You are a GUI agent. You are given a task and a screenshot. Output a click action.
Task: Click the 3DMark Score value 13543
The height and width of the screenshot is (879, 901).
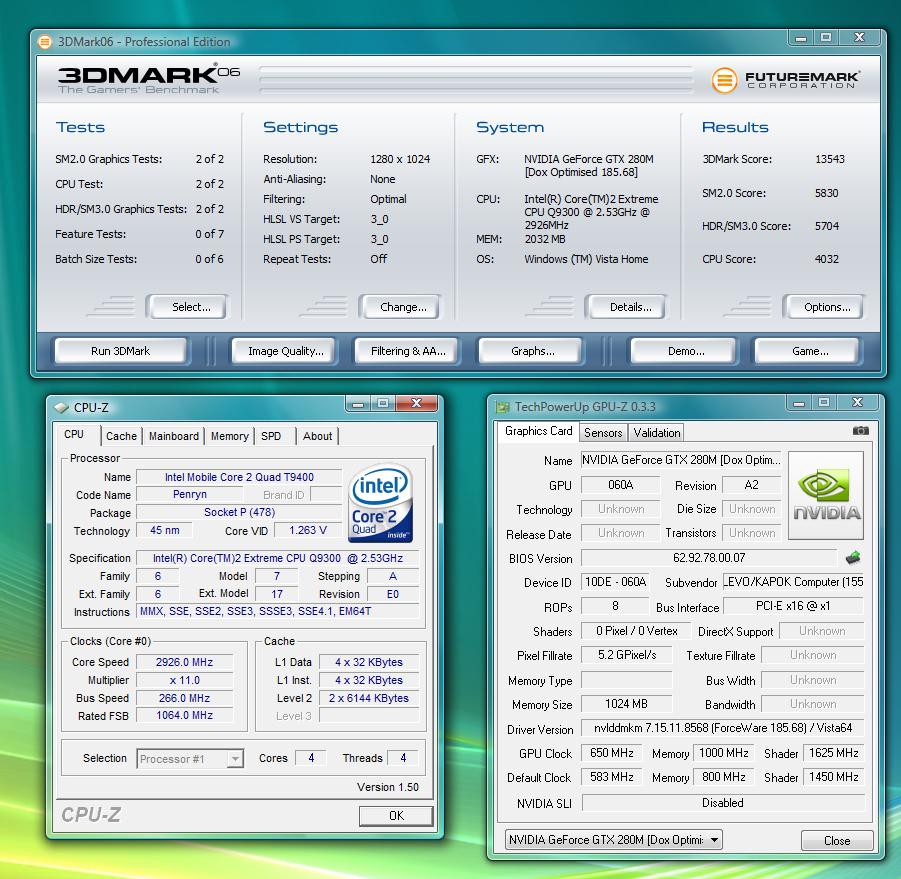(830, 159)
